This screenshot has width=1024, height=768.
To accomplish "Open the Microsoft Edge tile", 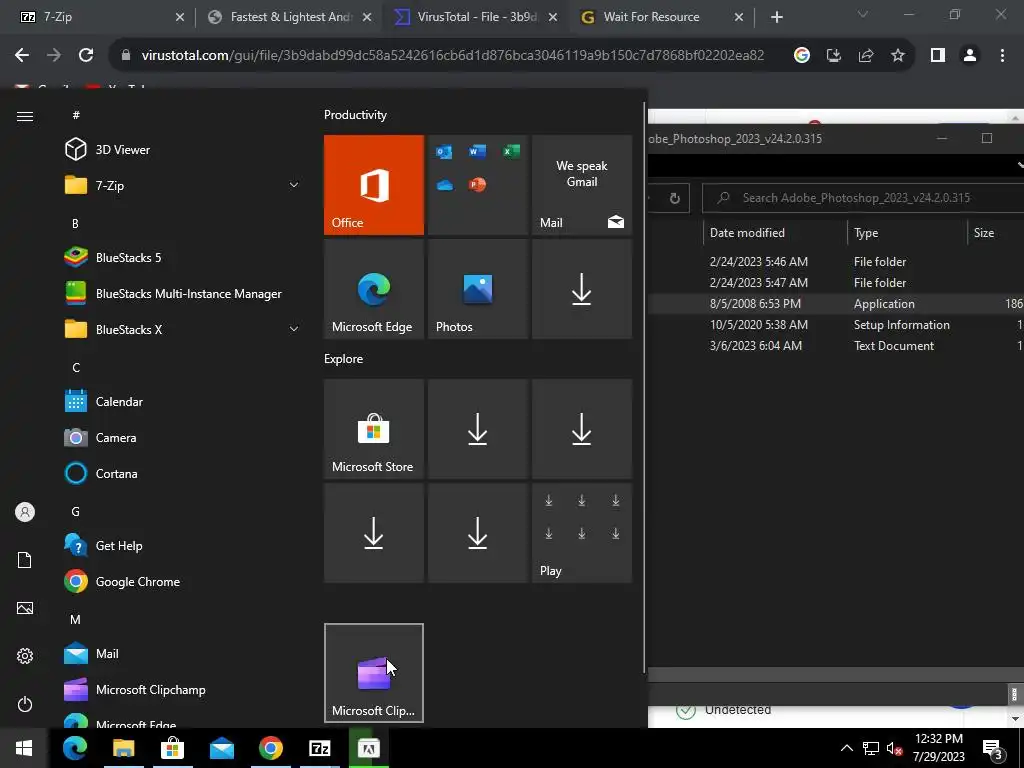I will (x=374, y=289).
